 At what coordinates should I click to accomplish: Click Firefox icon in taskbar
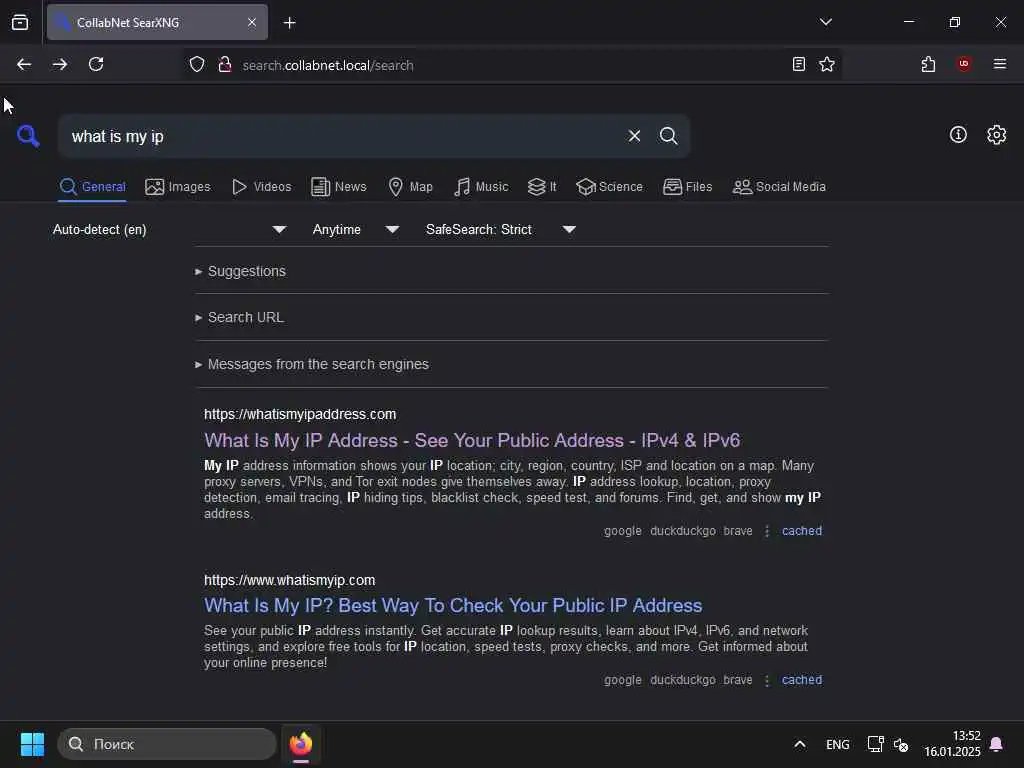300,744
